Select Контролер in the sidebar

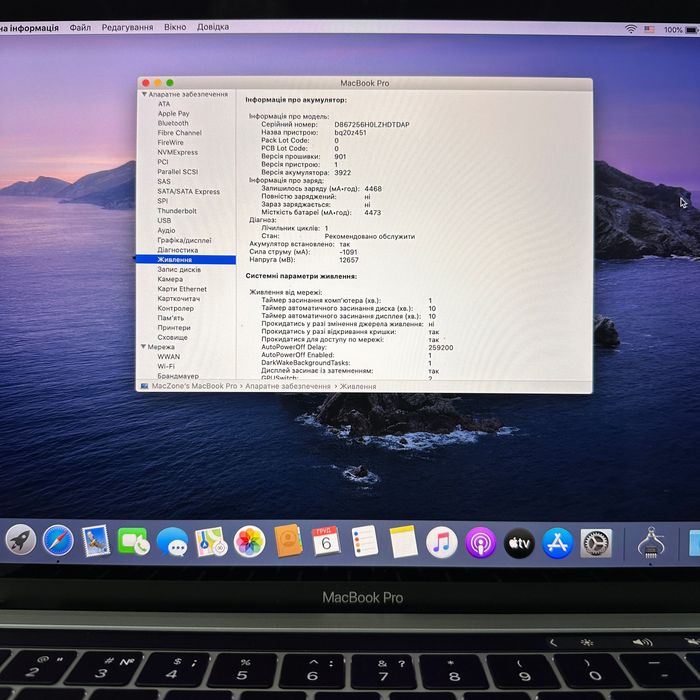click(175, 308)
